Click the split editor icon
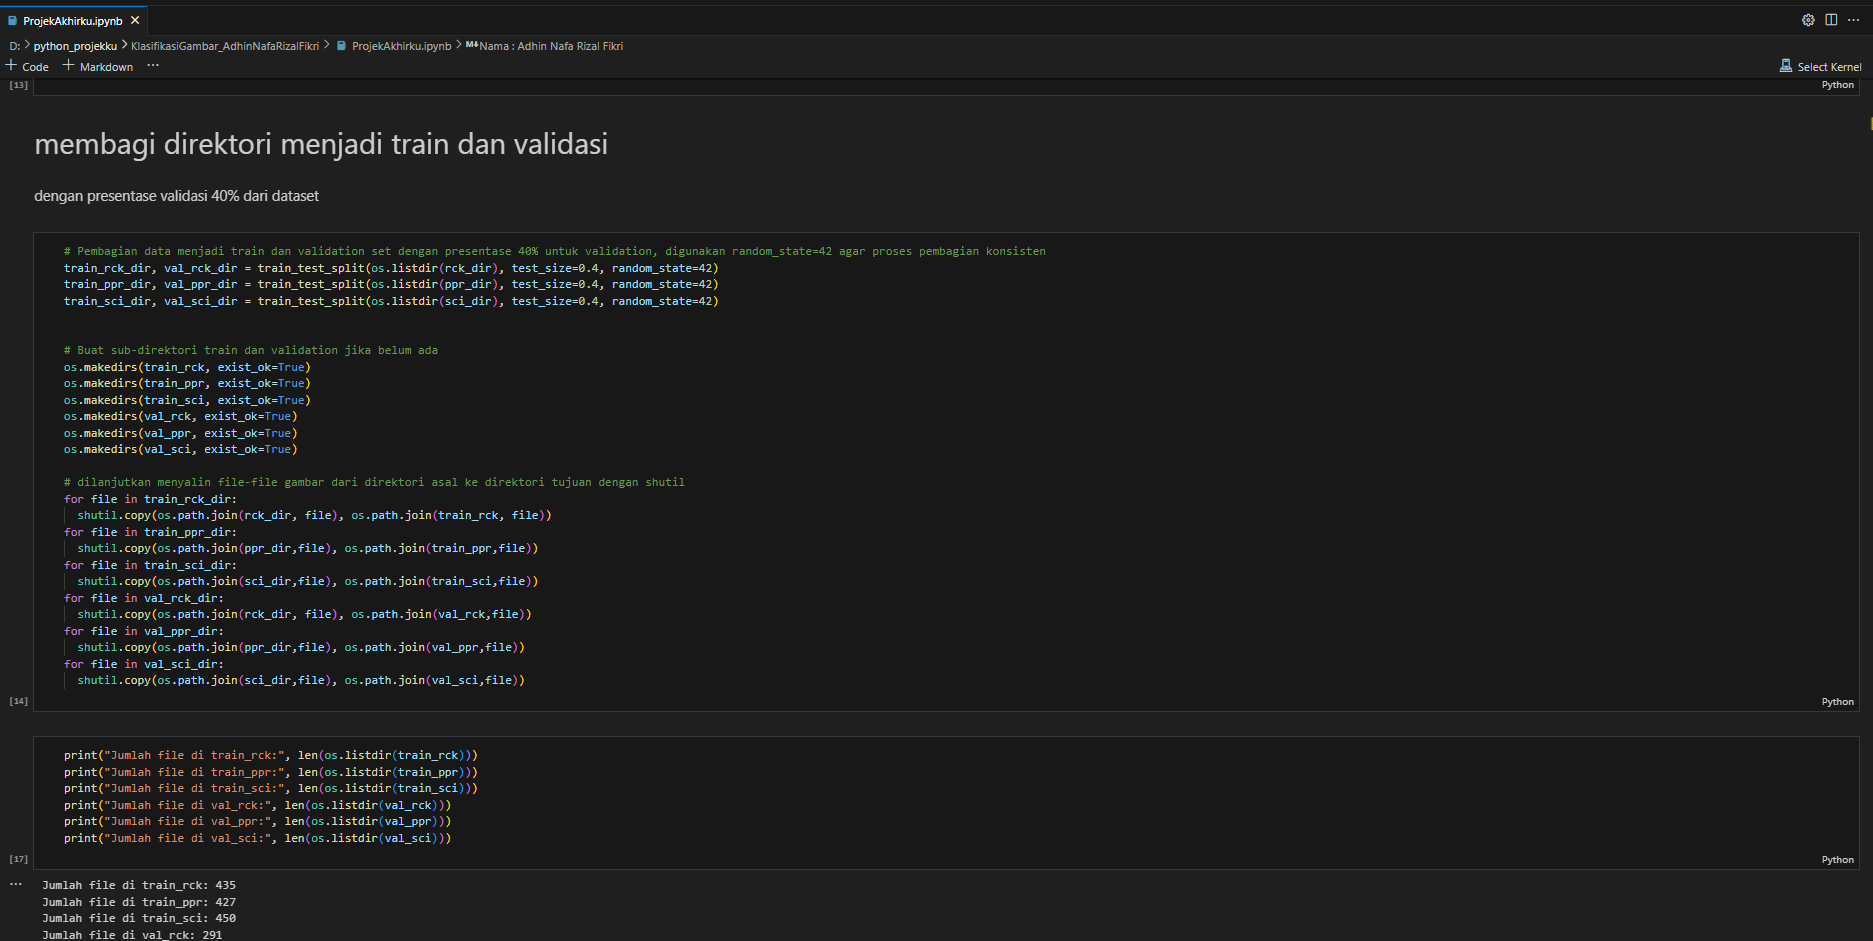 pos(1831,20)
